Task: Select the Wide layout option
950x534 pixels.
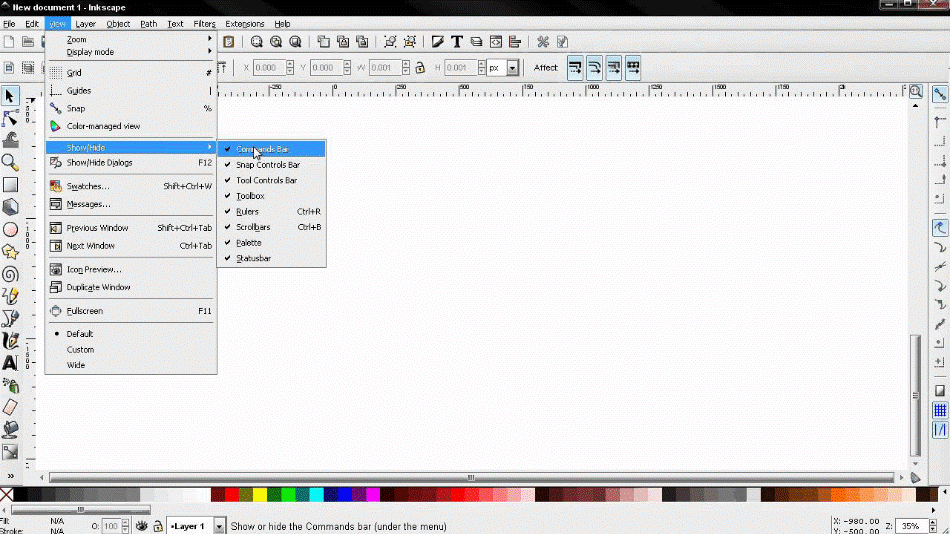Action: point(131,365)
